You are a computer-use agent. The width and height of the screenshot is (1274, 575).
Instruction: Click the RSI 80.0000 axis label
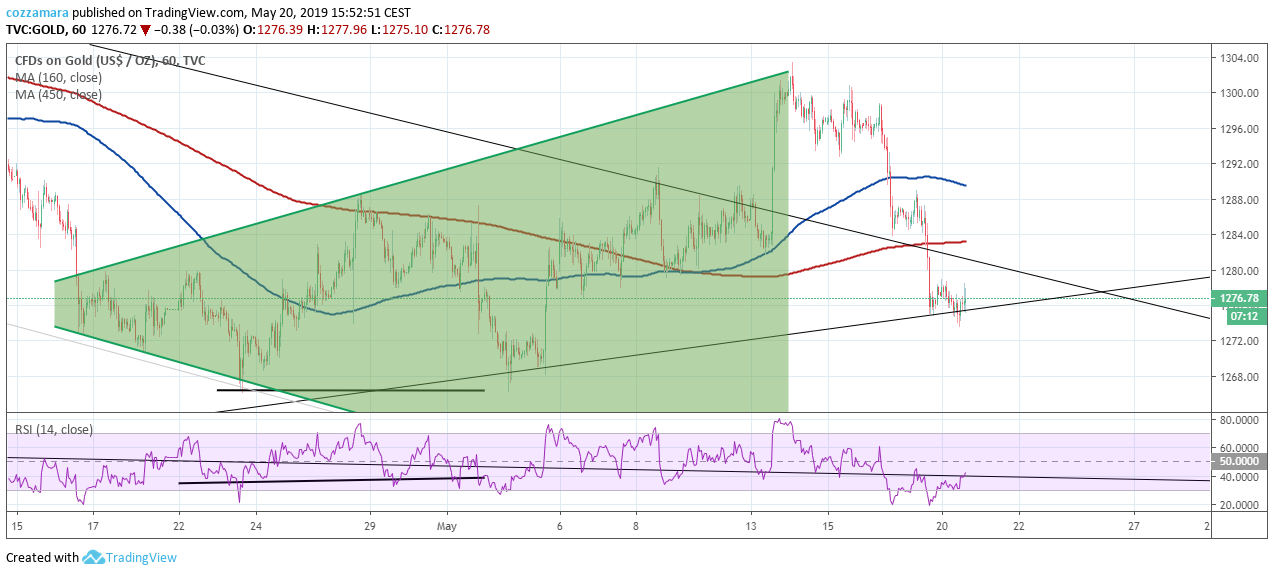pyautogui.click(x=1239, y=420)
